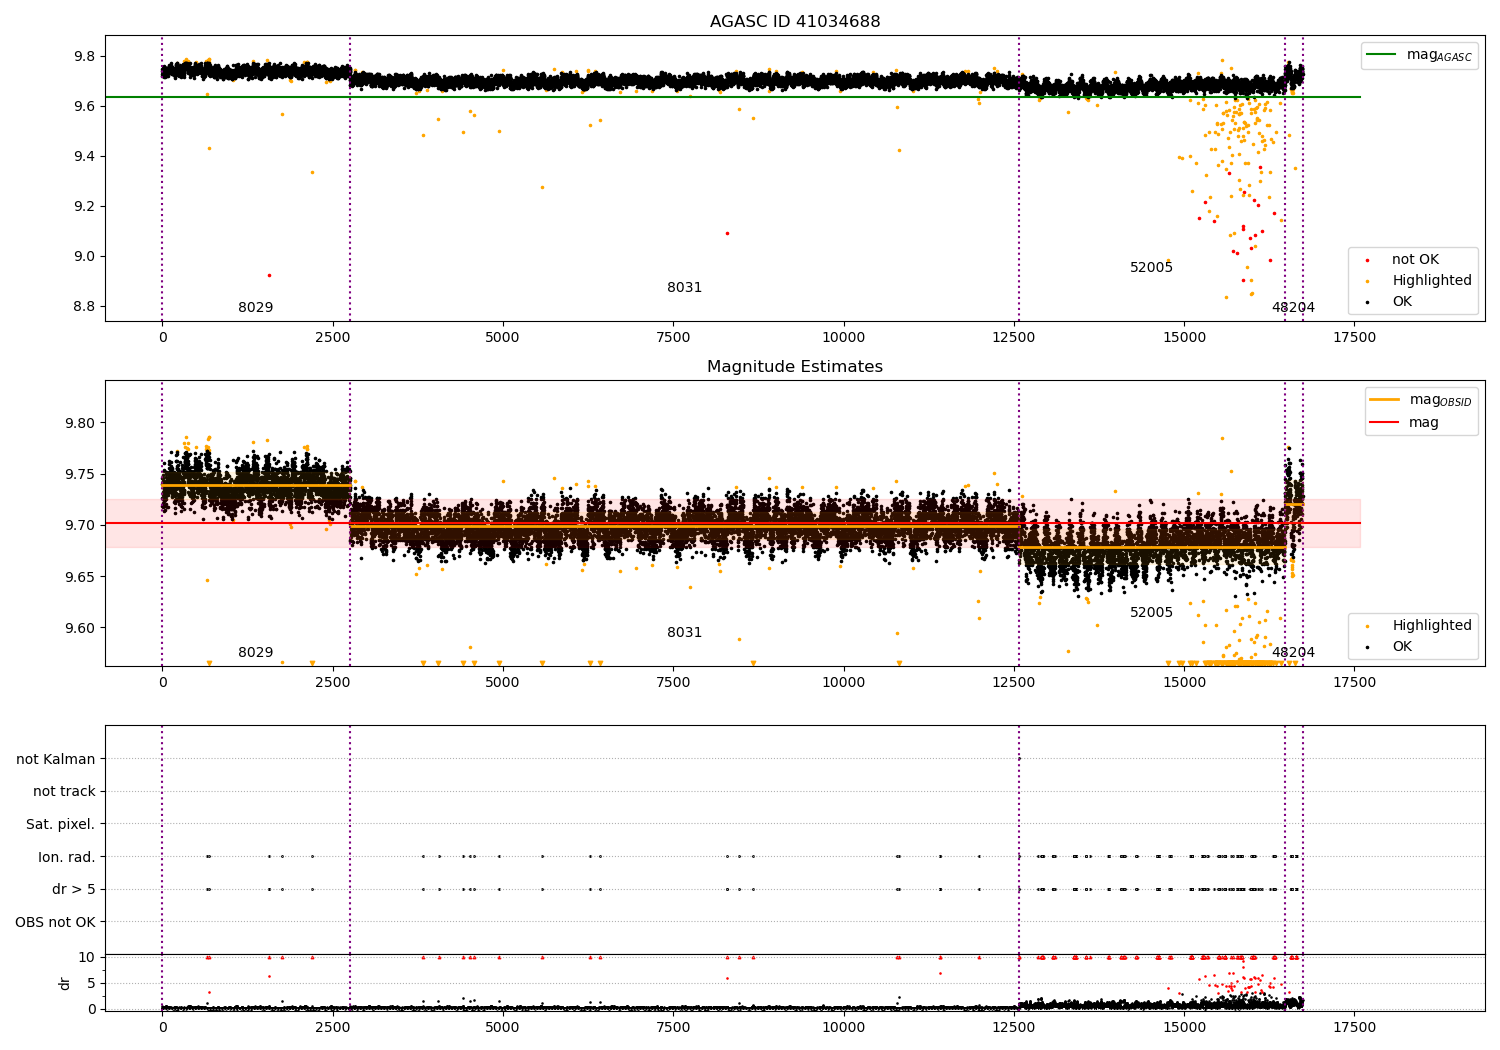The image size is (1500, 1050).
Task: Click obsid label 8031 in the Magnitude Estimates plot
Action: coord(684,633)
